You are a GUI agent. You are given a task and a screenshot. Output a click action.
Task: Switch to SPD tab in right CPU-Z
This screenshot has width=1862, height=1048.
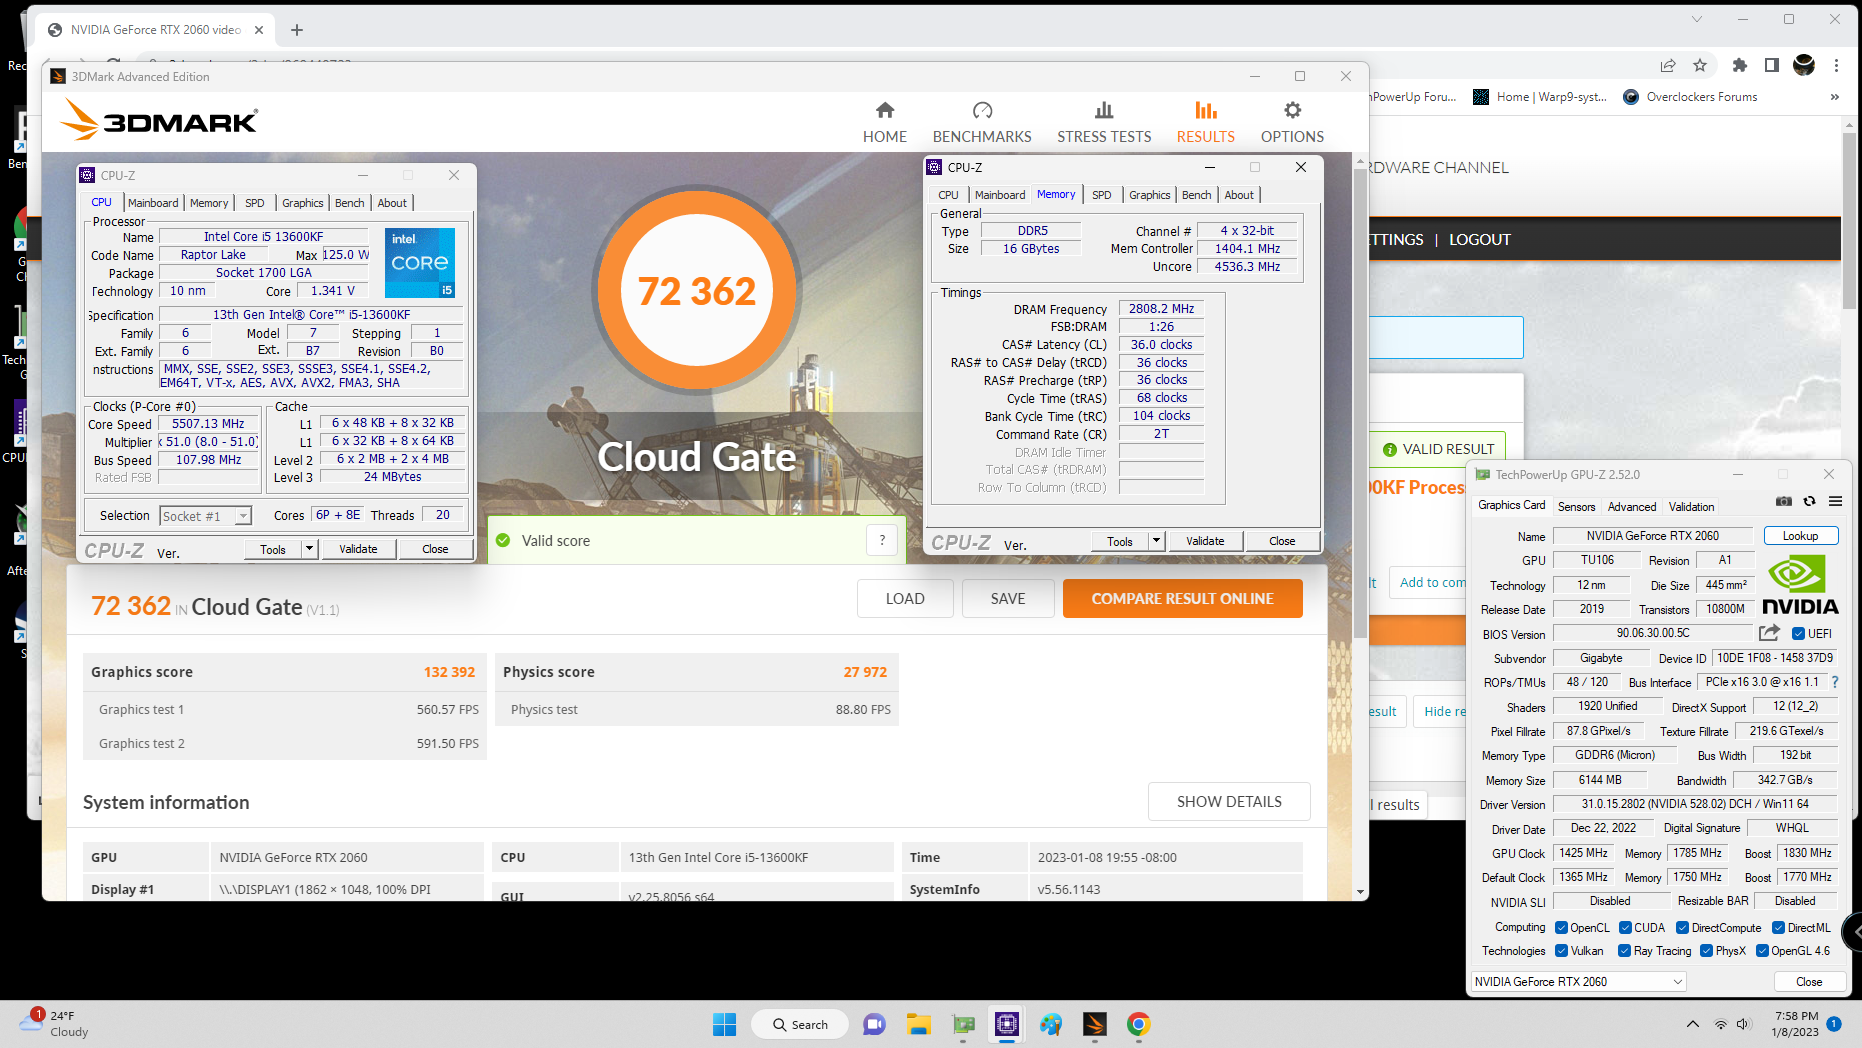(1101, 195)
